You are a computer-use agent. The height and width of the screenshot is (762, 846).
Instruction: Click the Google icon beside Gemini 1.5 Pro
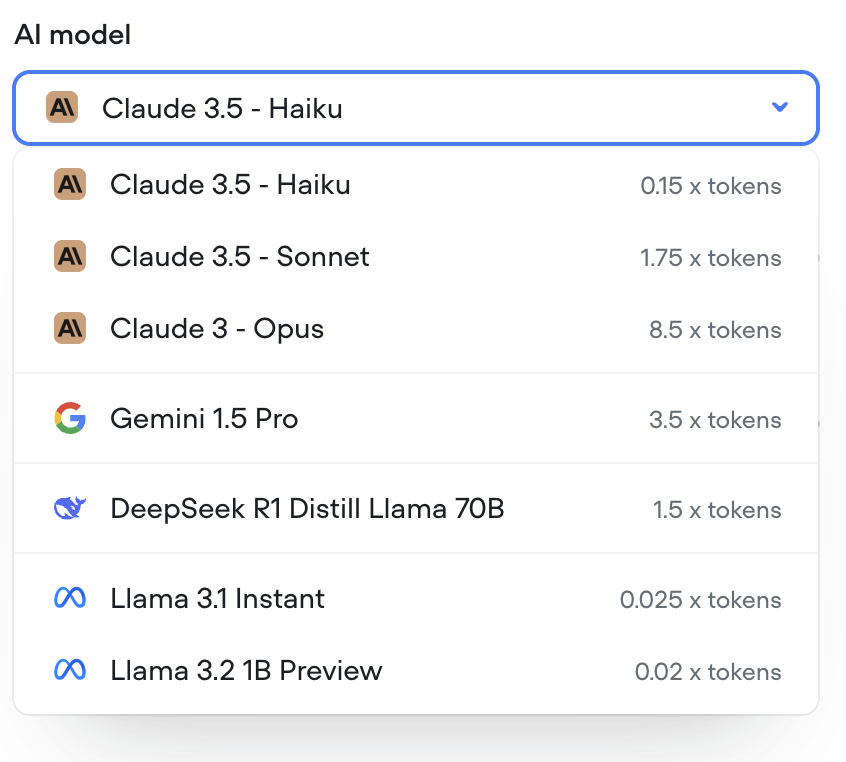point(70,418)
